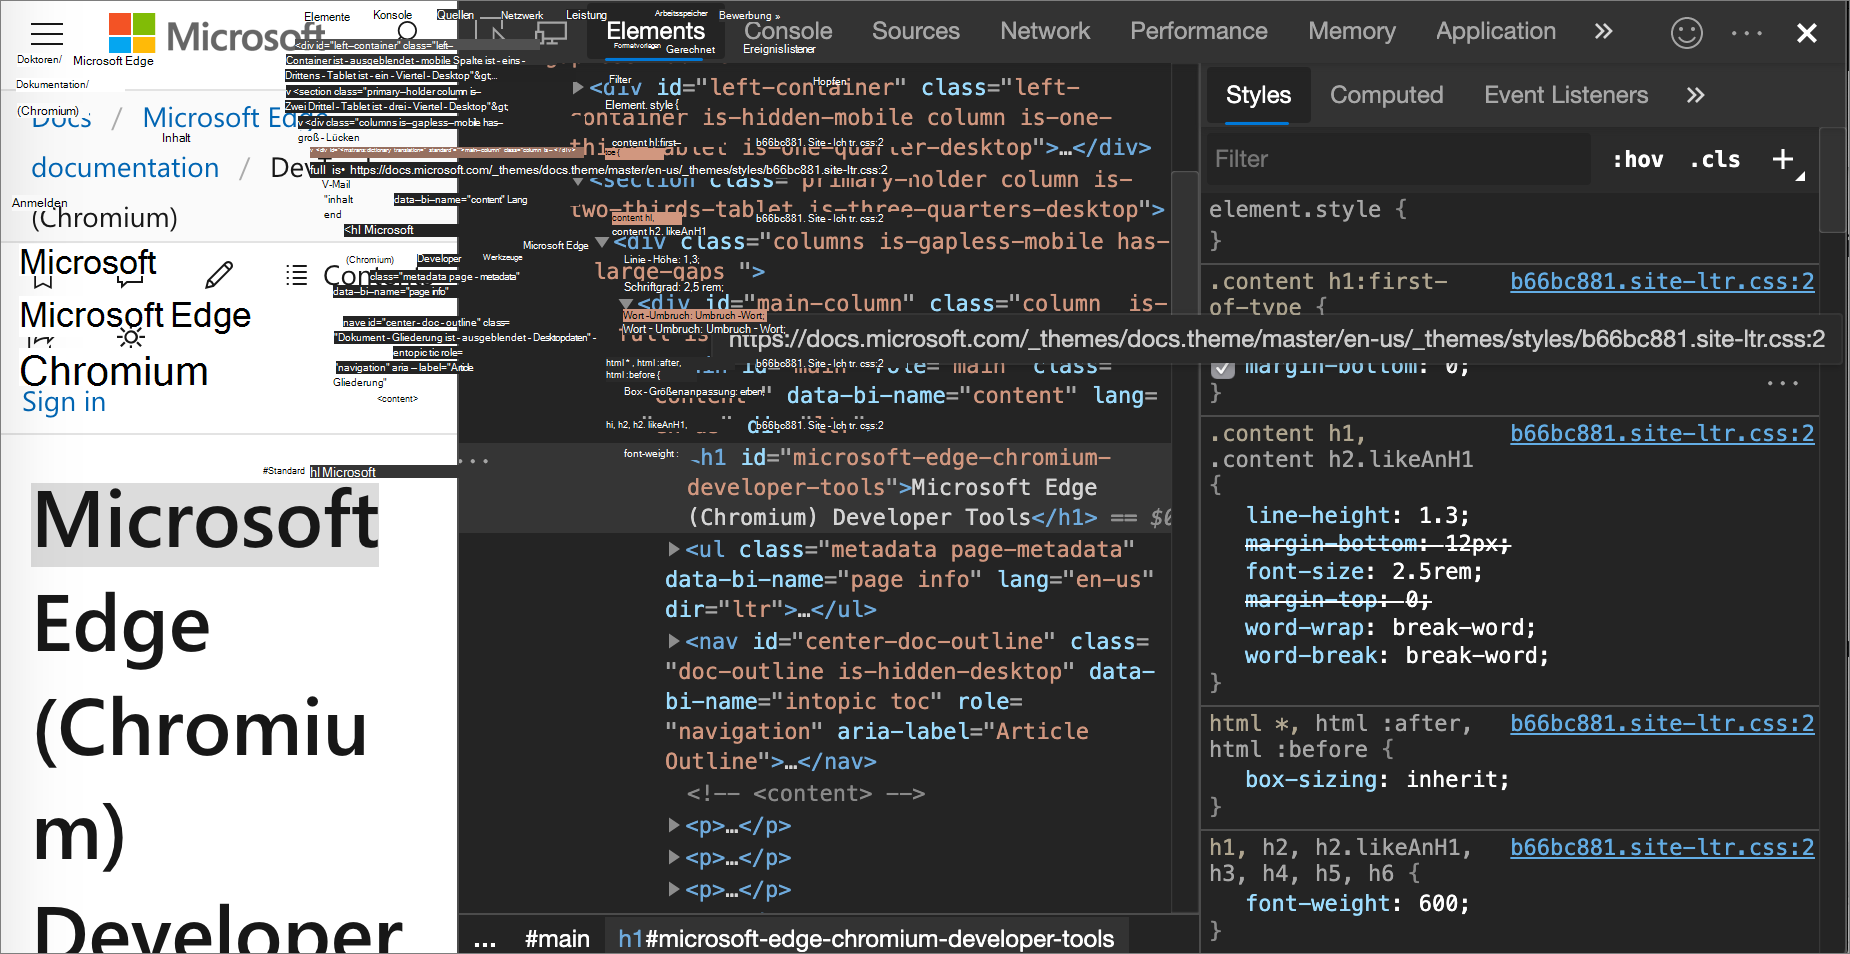Toggle the :hov pseudo-class panel
Viewport: 1850px width, 954px height.
[1637, 159]
